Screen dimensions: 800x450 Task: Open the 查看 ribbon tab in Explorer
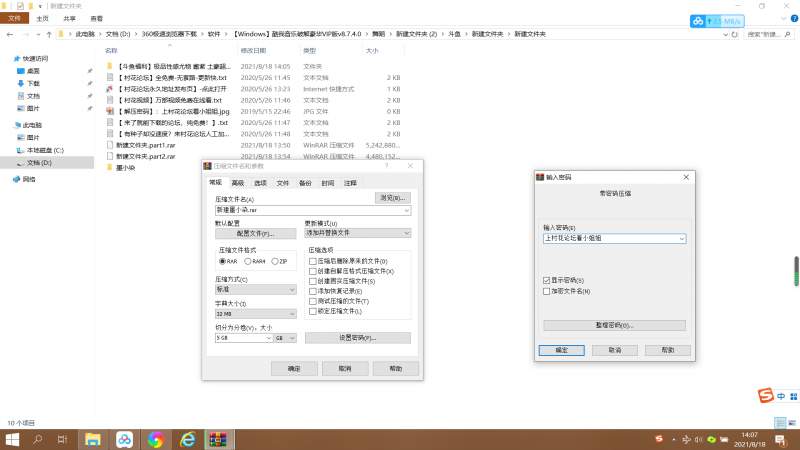(95, 18)
